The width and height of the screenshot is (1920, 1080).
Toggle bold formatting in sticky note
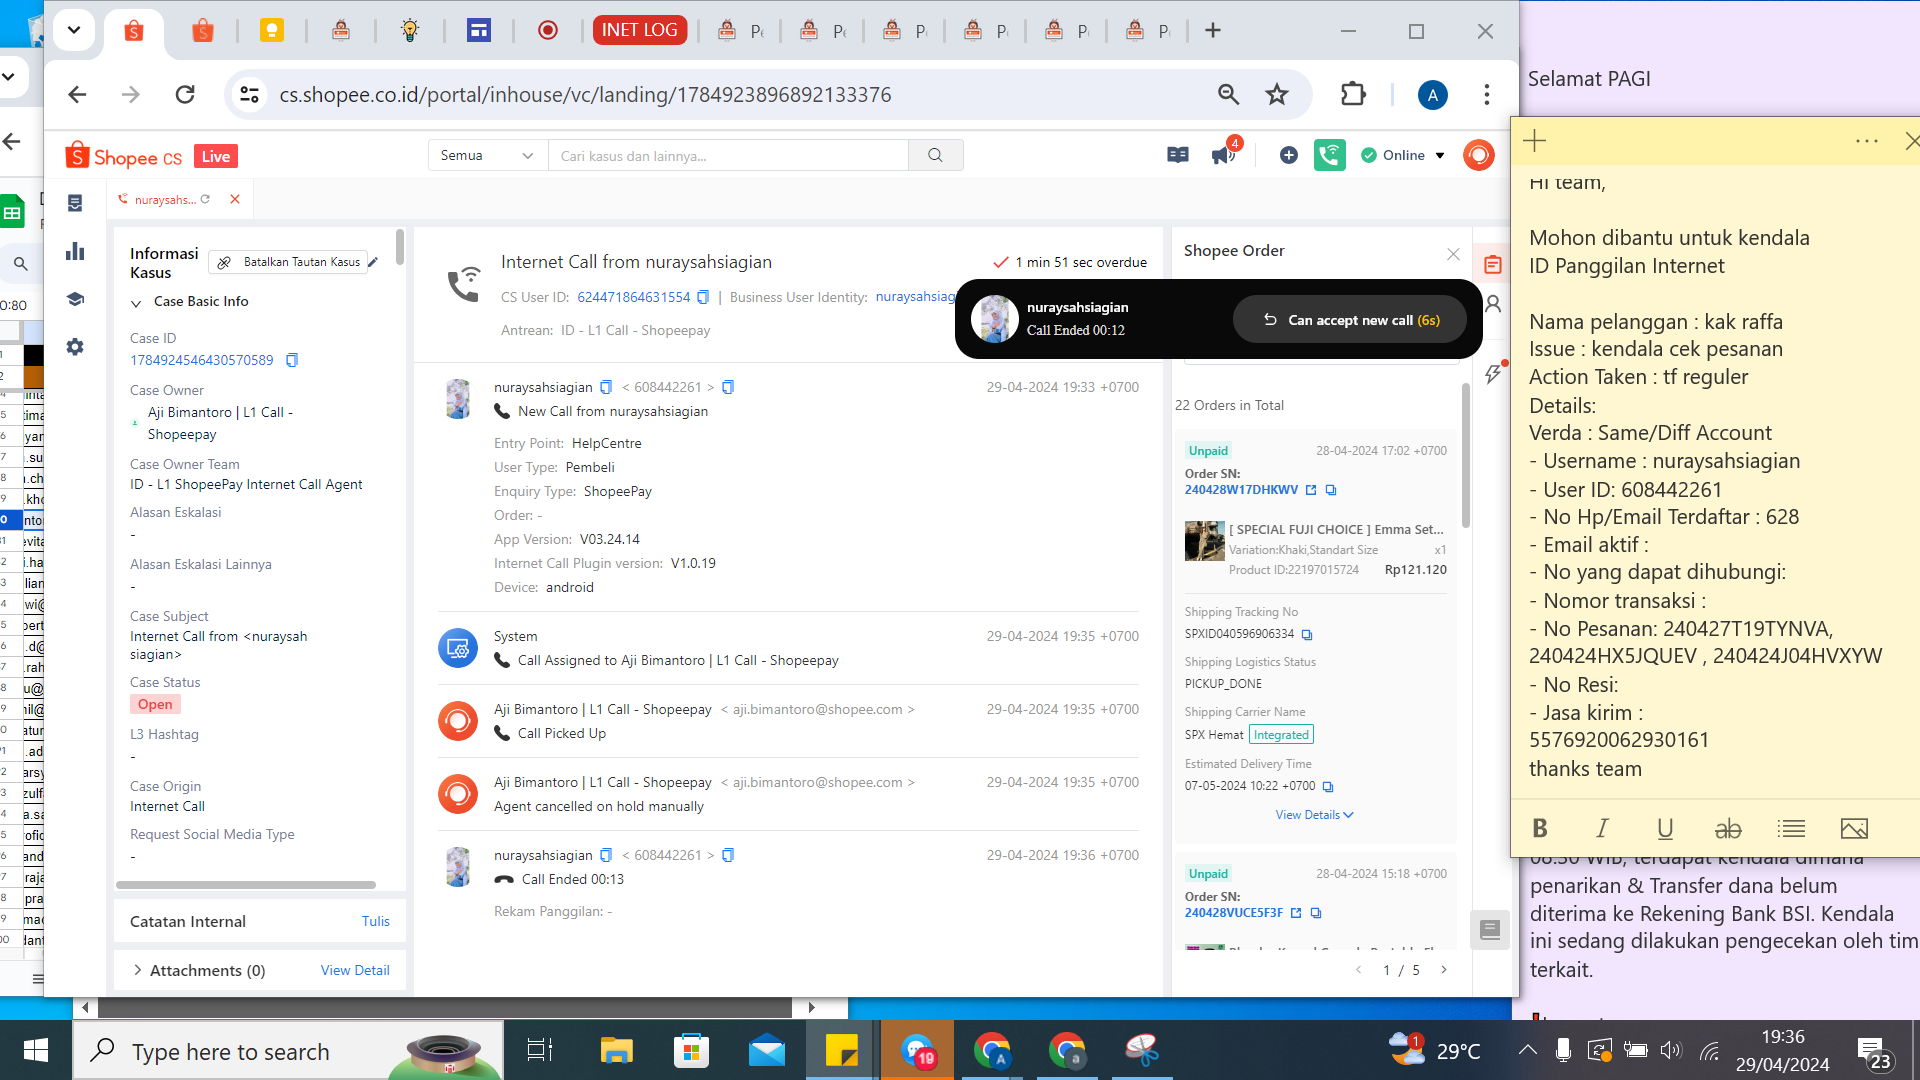[x=1540, y=828]
